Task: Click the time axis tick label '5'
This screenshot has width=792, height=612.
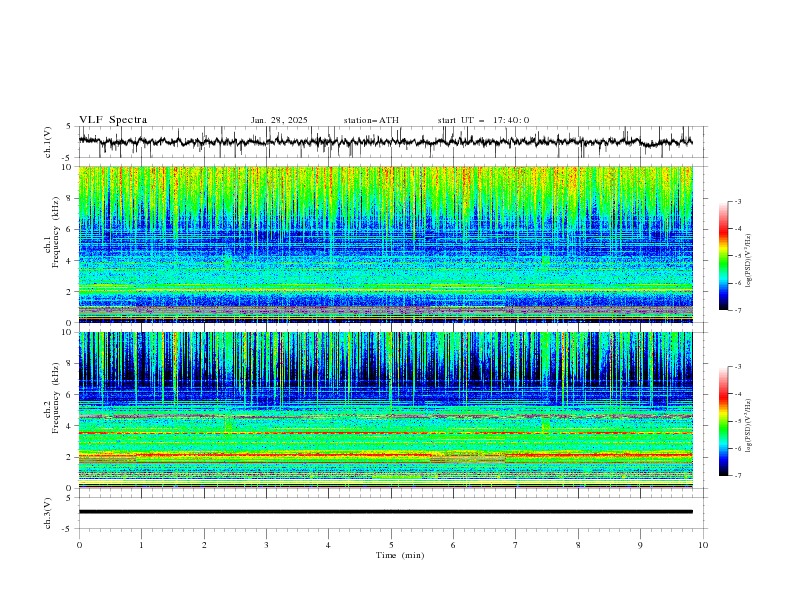Action: pyautogui.click(x=391, y=545)
